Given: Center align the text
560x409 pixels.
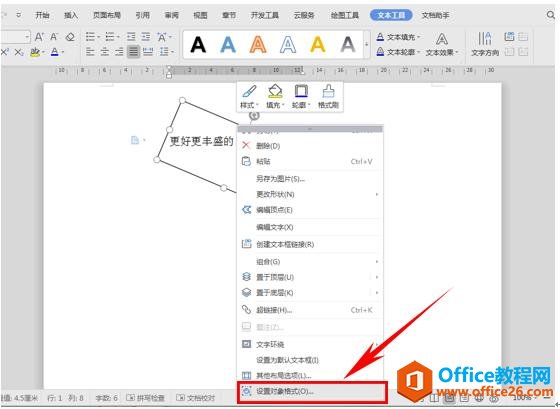Looking at the screenshot, I should [105, 52].
